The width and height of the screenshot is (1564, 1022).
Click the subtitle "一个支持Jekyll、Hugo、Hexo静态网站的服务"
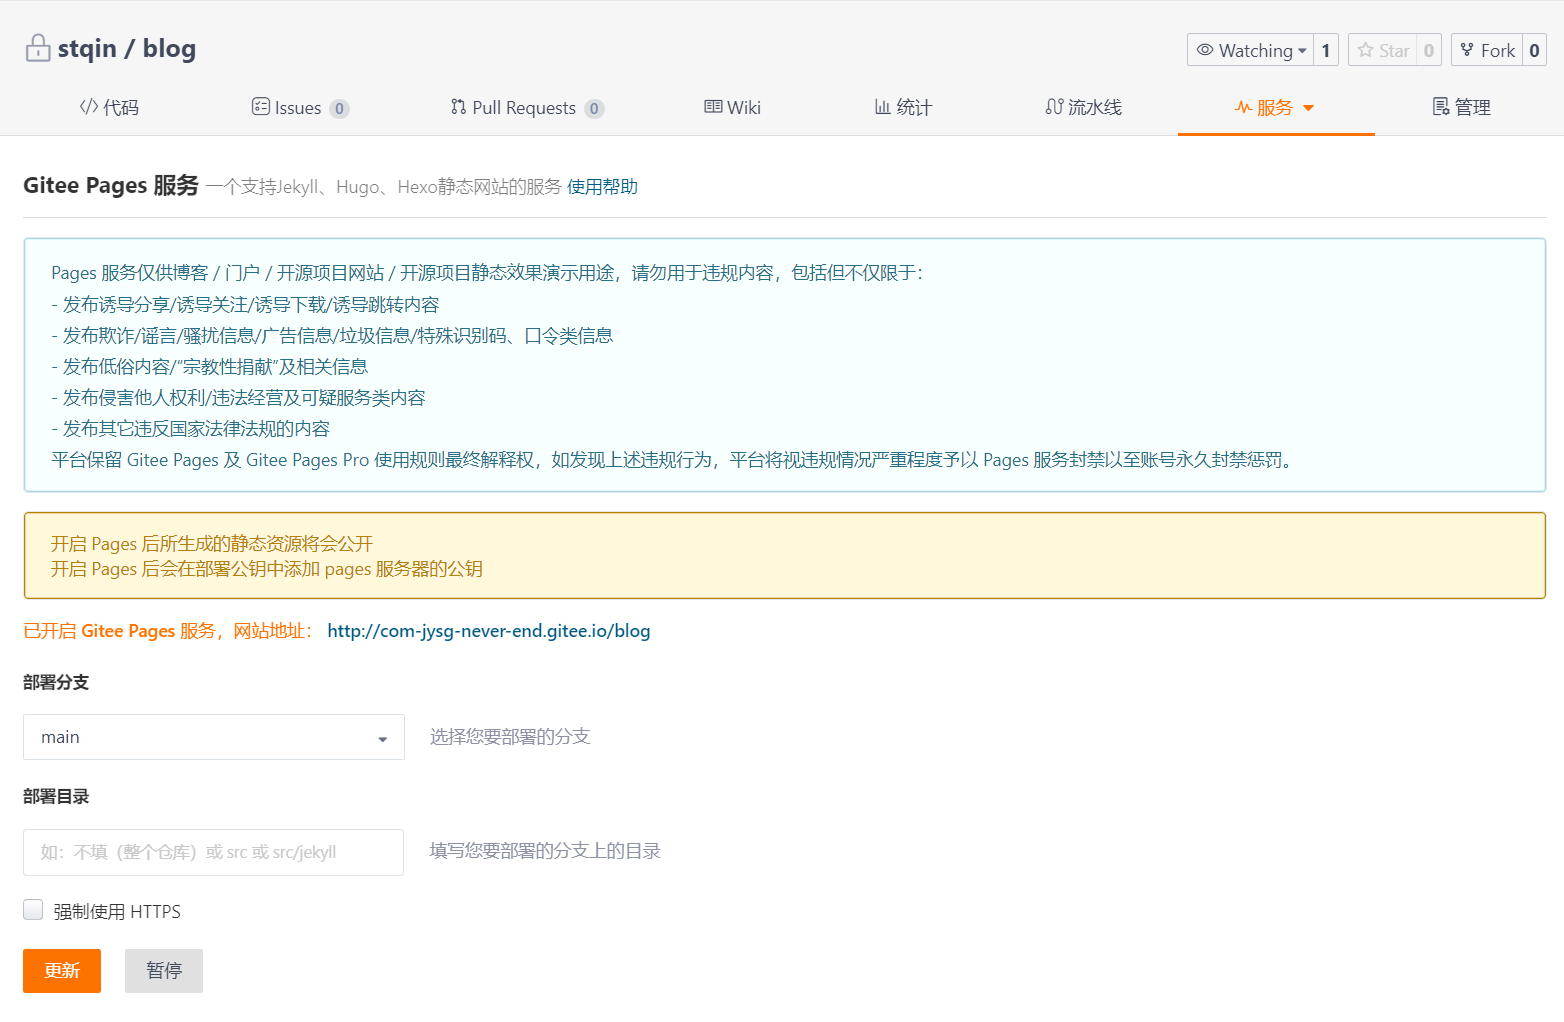(x=384, y=187)
